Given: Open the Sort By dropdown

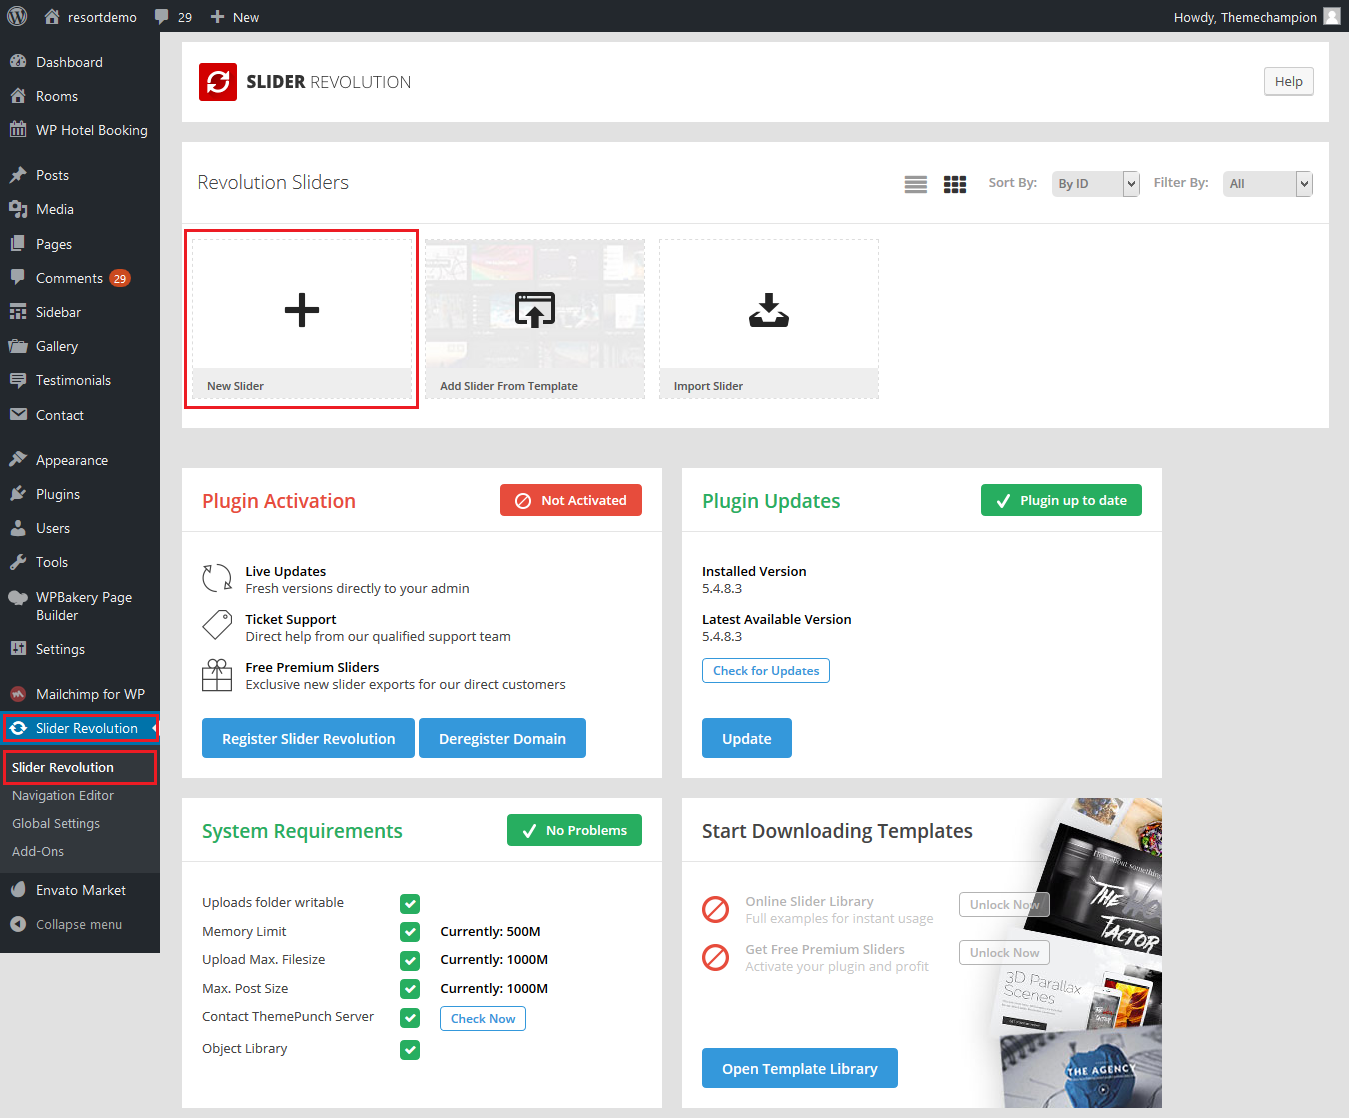Looking at the screenshot, I should point(1095,184).
